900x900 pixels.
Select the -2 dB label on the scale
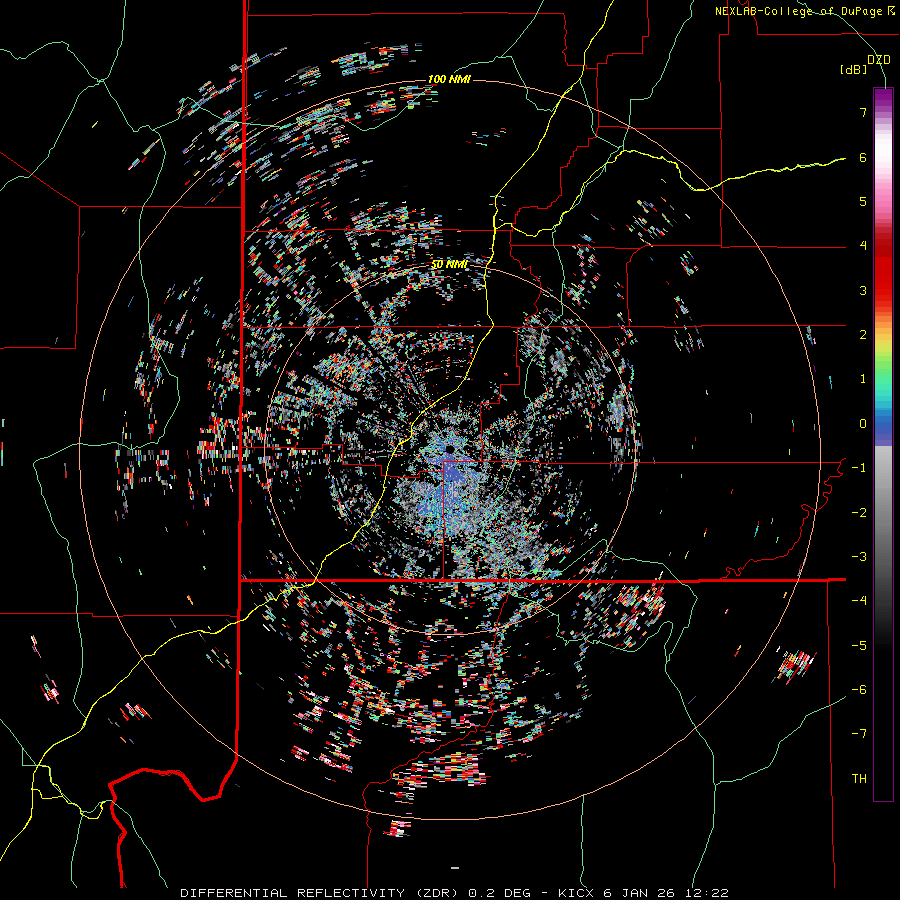[859, 512]
